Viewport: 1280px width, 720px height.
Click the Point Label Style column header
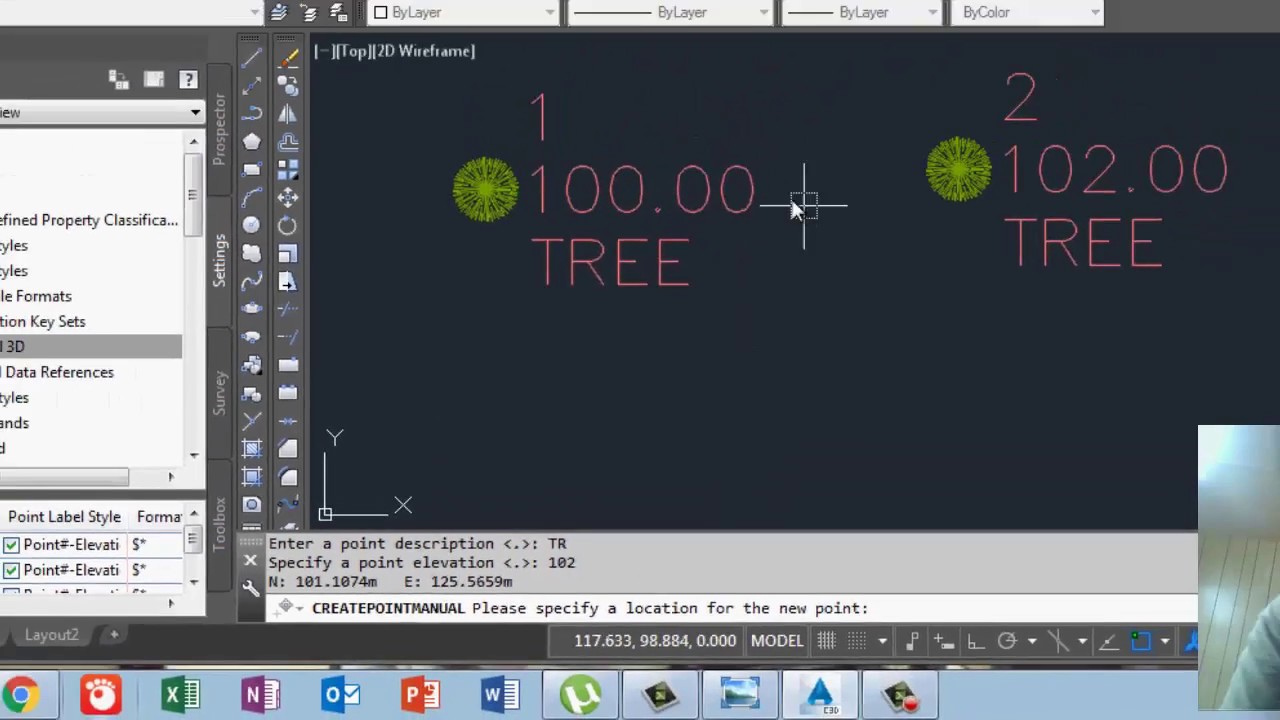(x=64, y=517)
